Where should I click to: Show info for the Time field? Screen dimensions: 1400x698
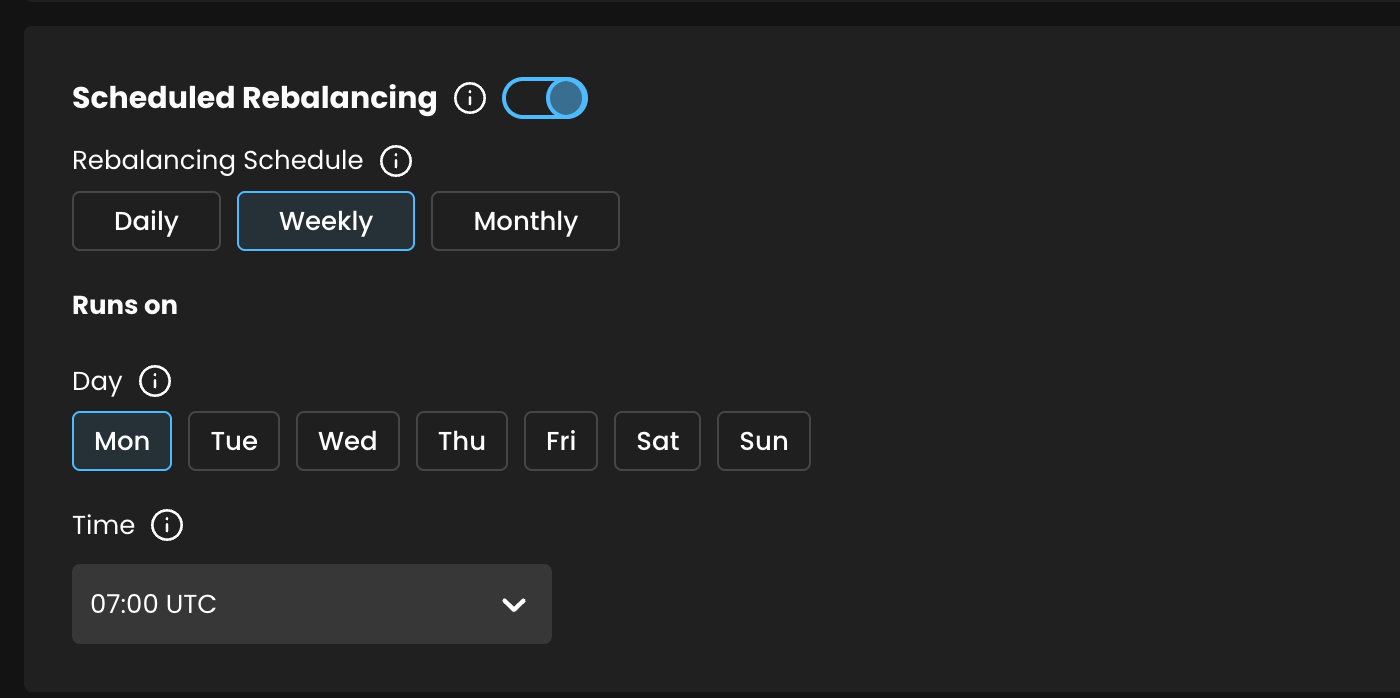167,525
